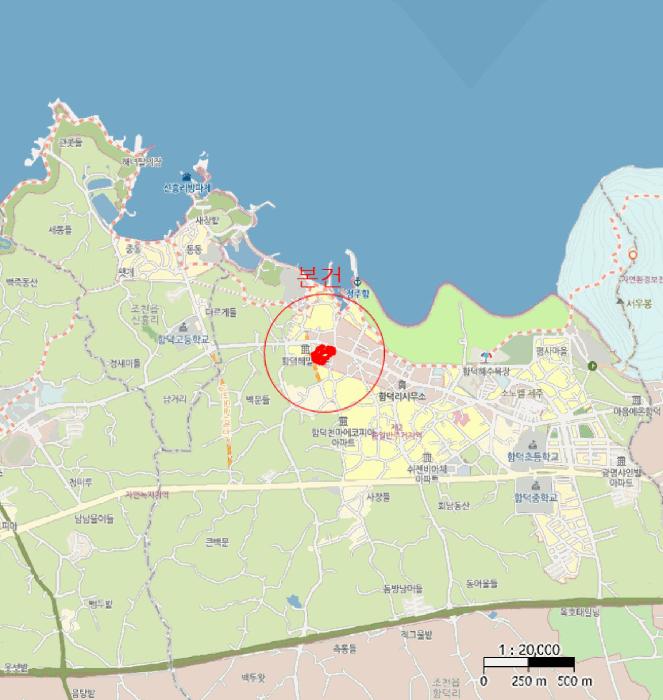Click the beach umbrella icon at 함덕해수욕장
This screenshot has height=700, width=663.
tap(485, 358)
